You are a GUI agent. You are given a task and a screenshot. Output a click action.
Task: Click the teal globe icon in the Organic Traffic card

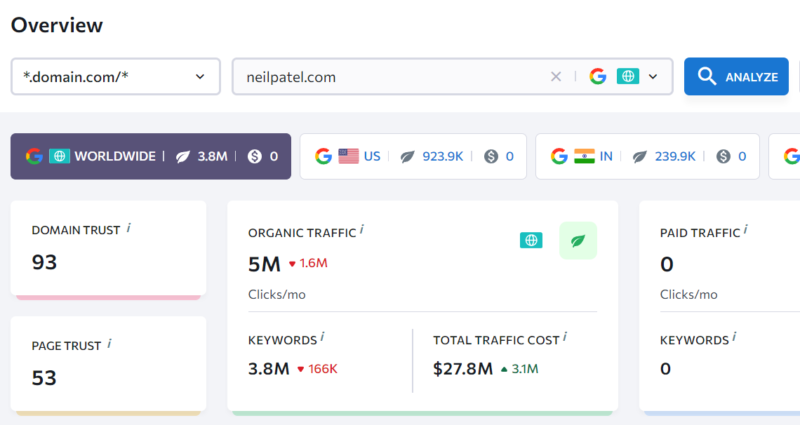pyautogui.click(x=531, y=240)
